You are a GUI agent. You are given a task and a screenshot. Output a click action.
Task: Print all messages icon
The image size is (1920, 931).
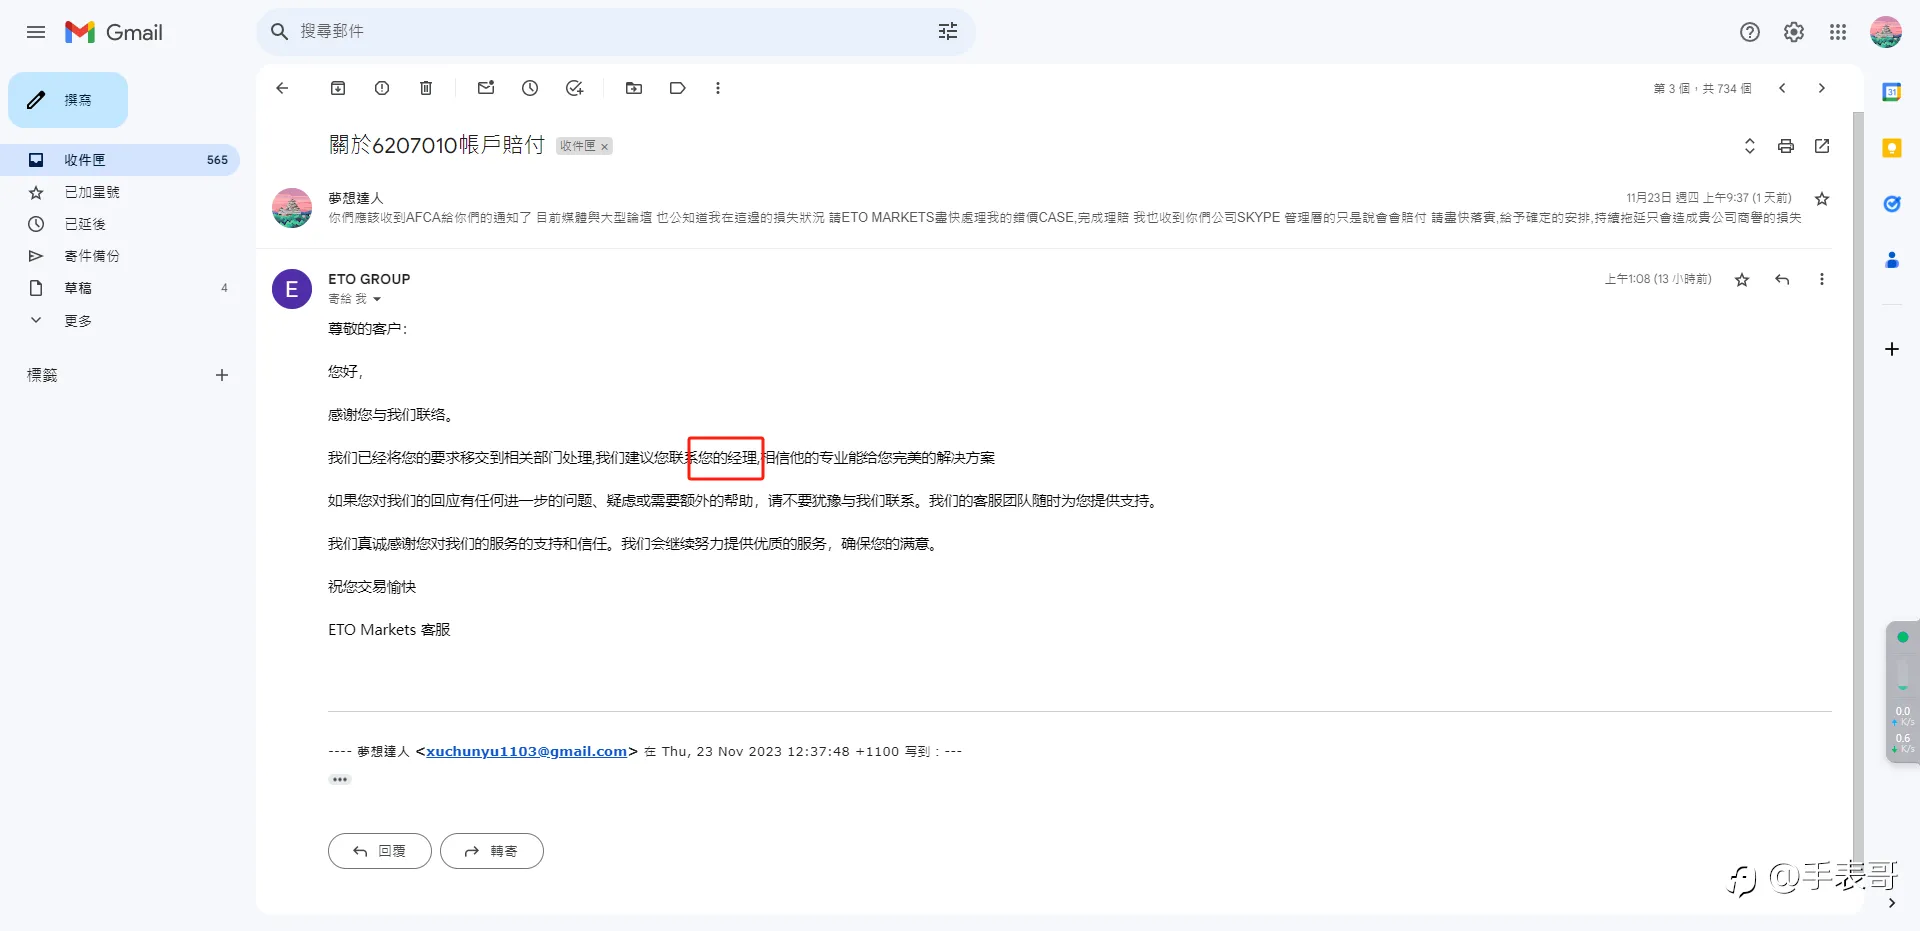pos(1786,146)
